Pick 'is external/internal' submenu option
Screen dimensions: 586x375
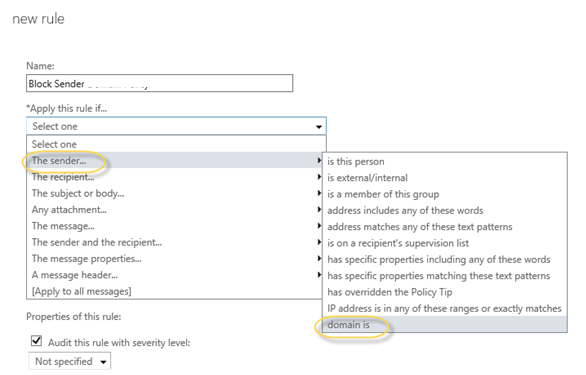[x=445, y=178]
